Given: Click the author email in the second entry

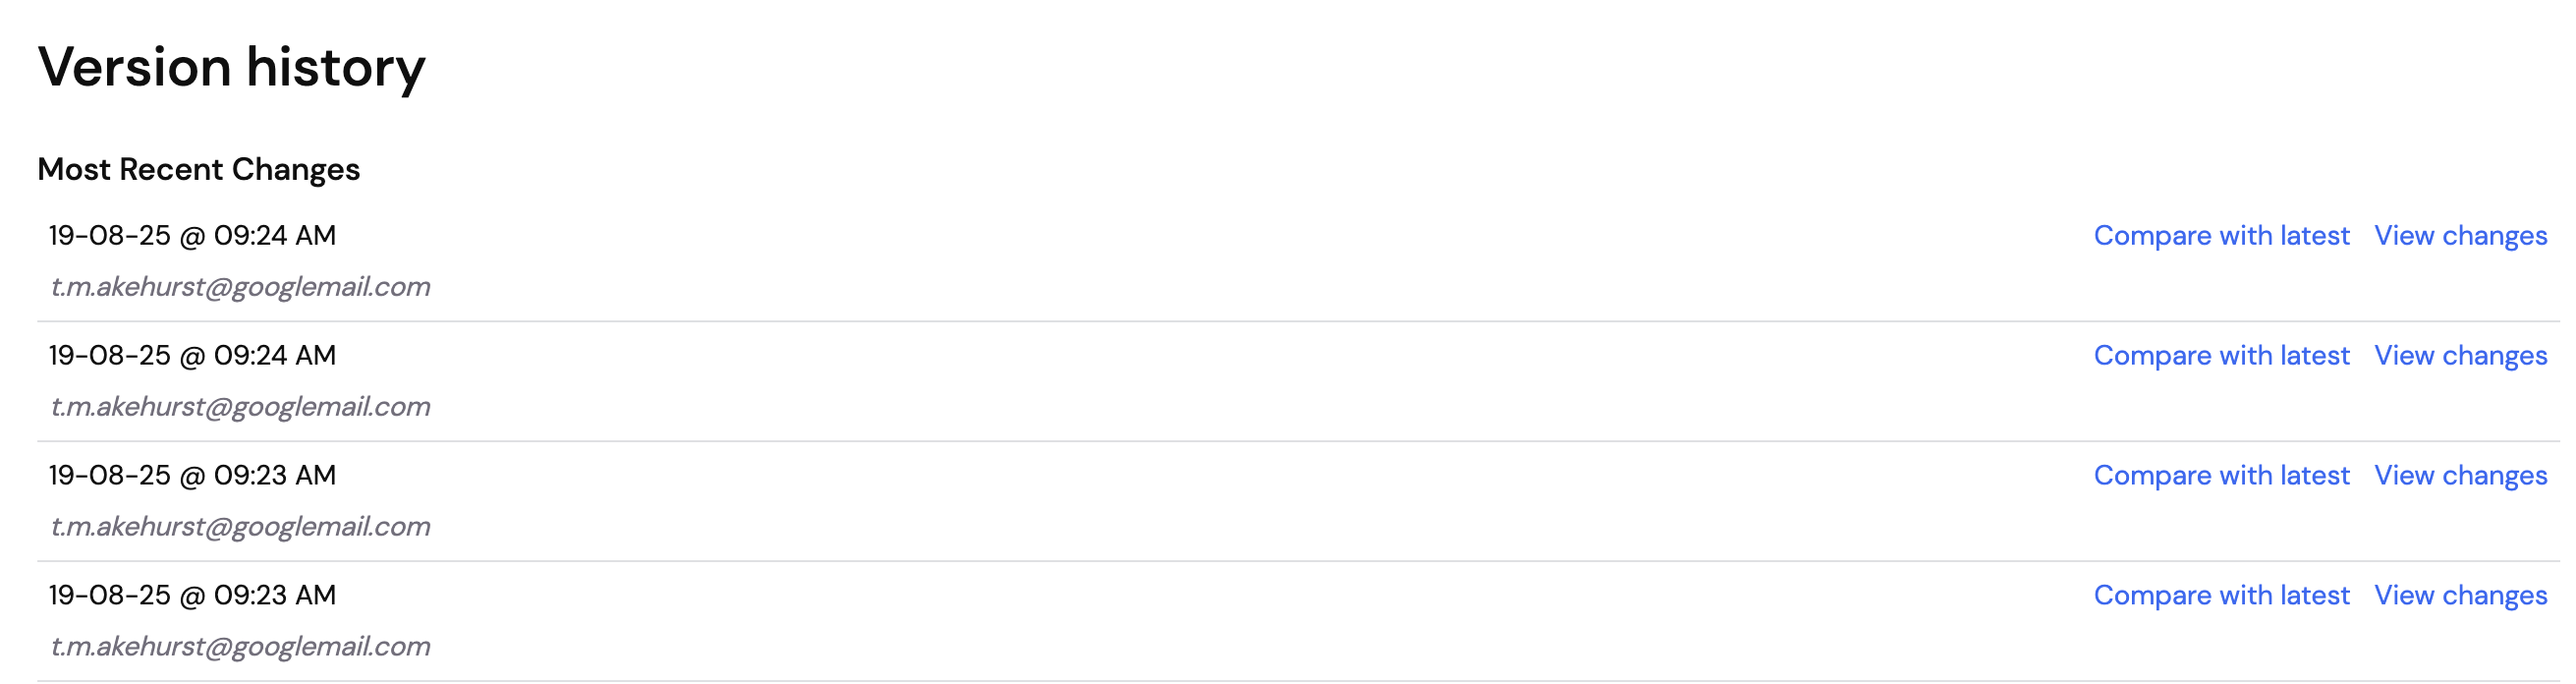Looking at the screenshot, I should click(241, 407).
